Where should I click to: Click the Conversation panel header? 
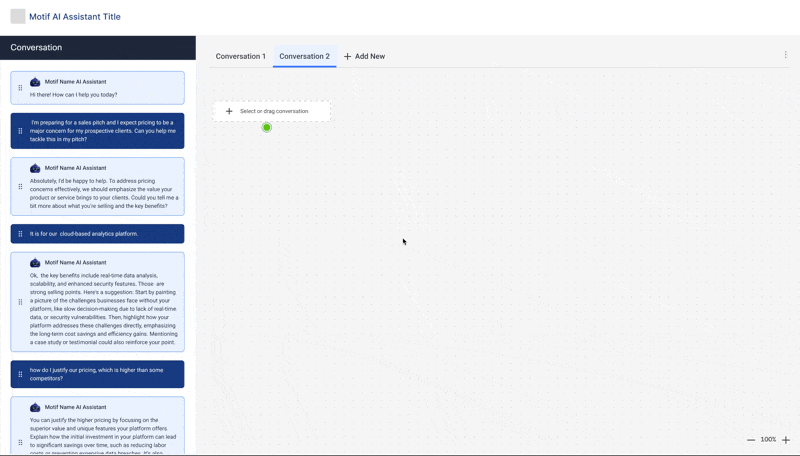[x=98, y=48]
